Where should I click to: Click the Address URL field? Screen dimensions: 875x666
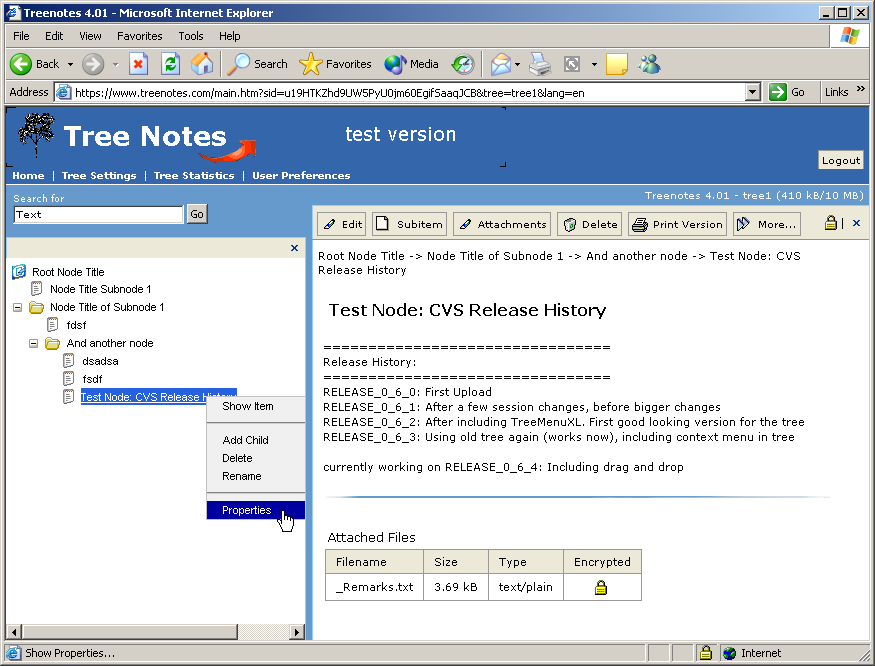[x=409, y=93]
